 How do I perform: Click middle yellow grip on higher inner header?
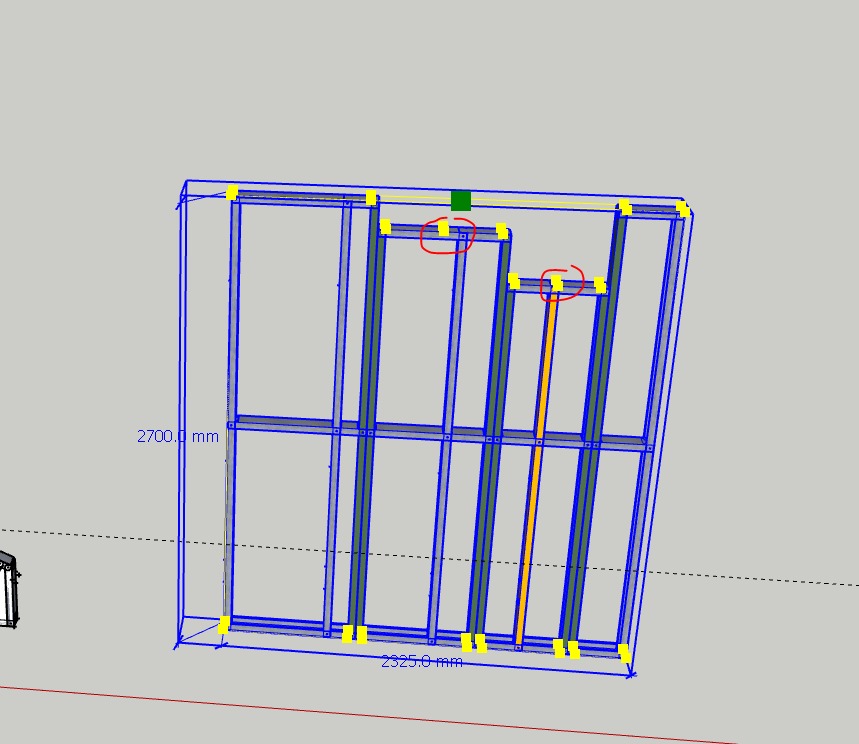[x=443, y=228]
